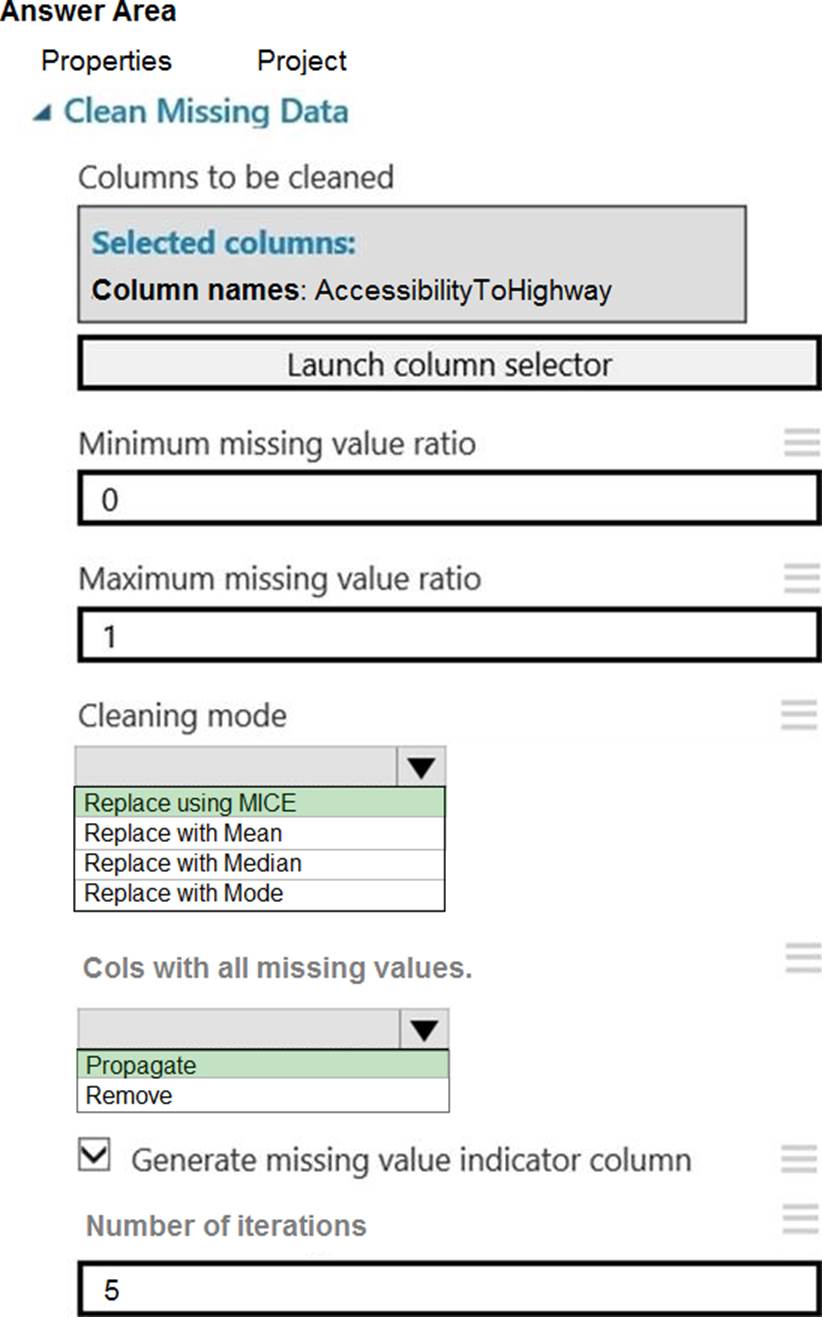Open the Cols with all missing values dropdown
The height and width of the screenshot is (1317, 822).
point(424,1029)
